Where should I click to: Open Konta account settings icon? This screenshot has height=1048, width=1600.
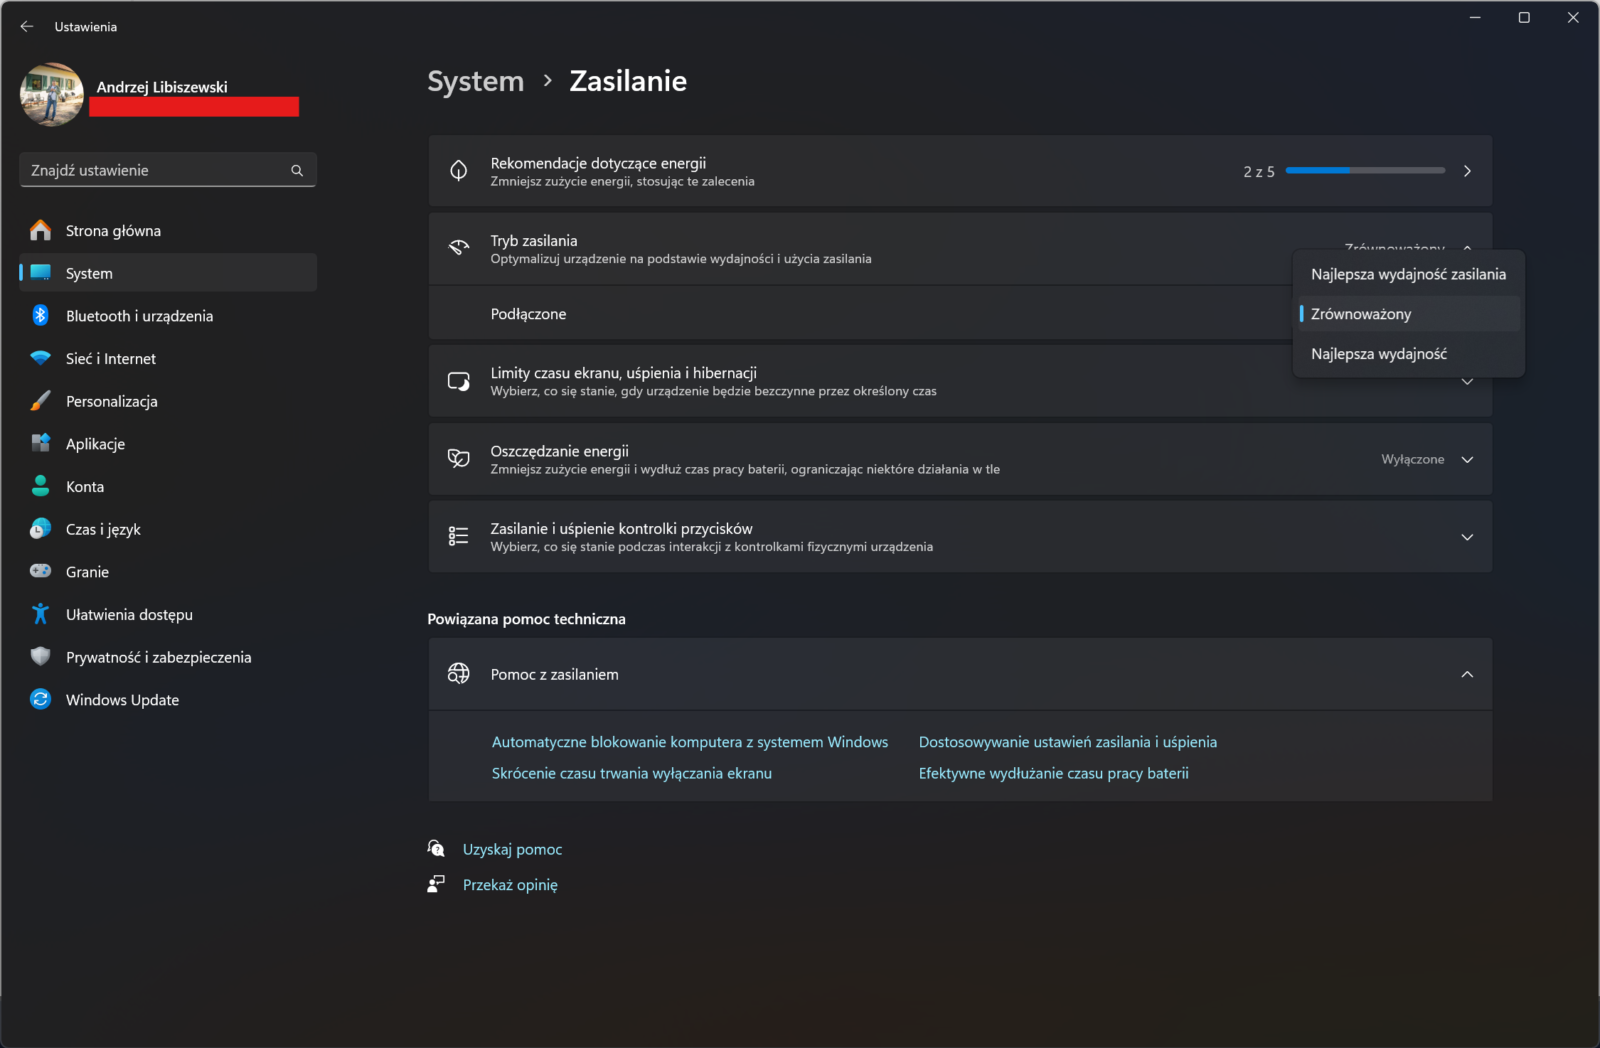pyautogui.click(x=40, y=486)
